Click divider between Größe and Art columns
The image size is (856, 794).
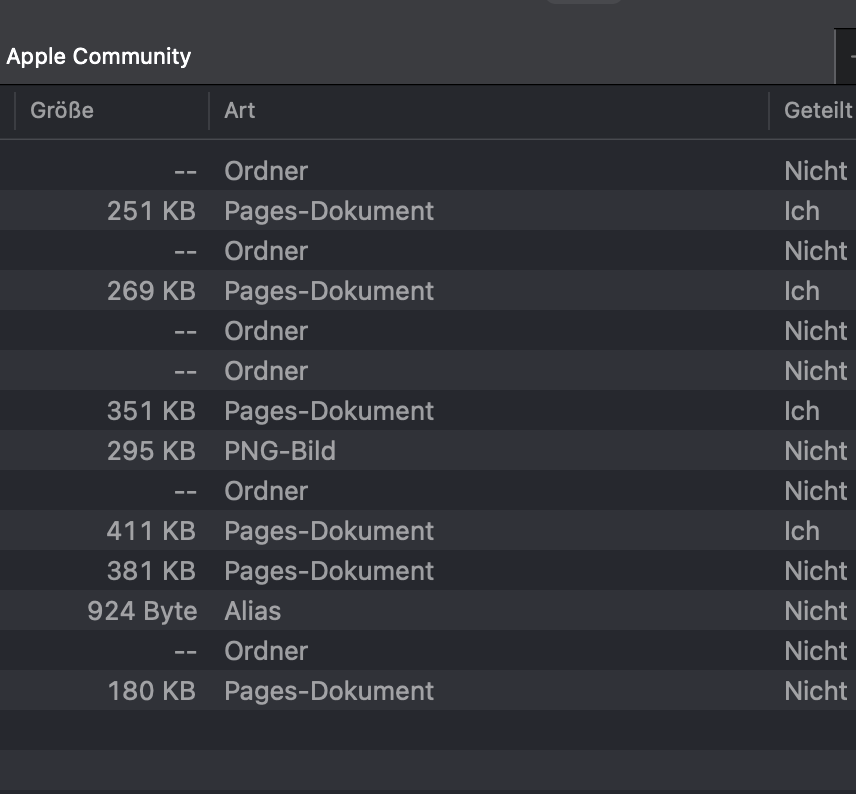208,110
